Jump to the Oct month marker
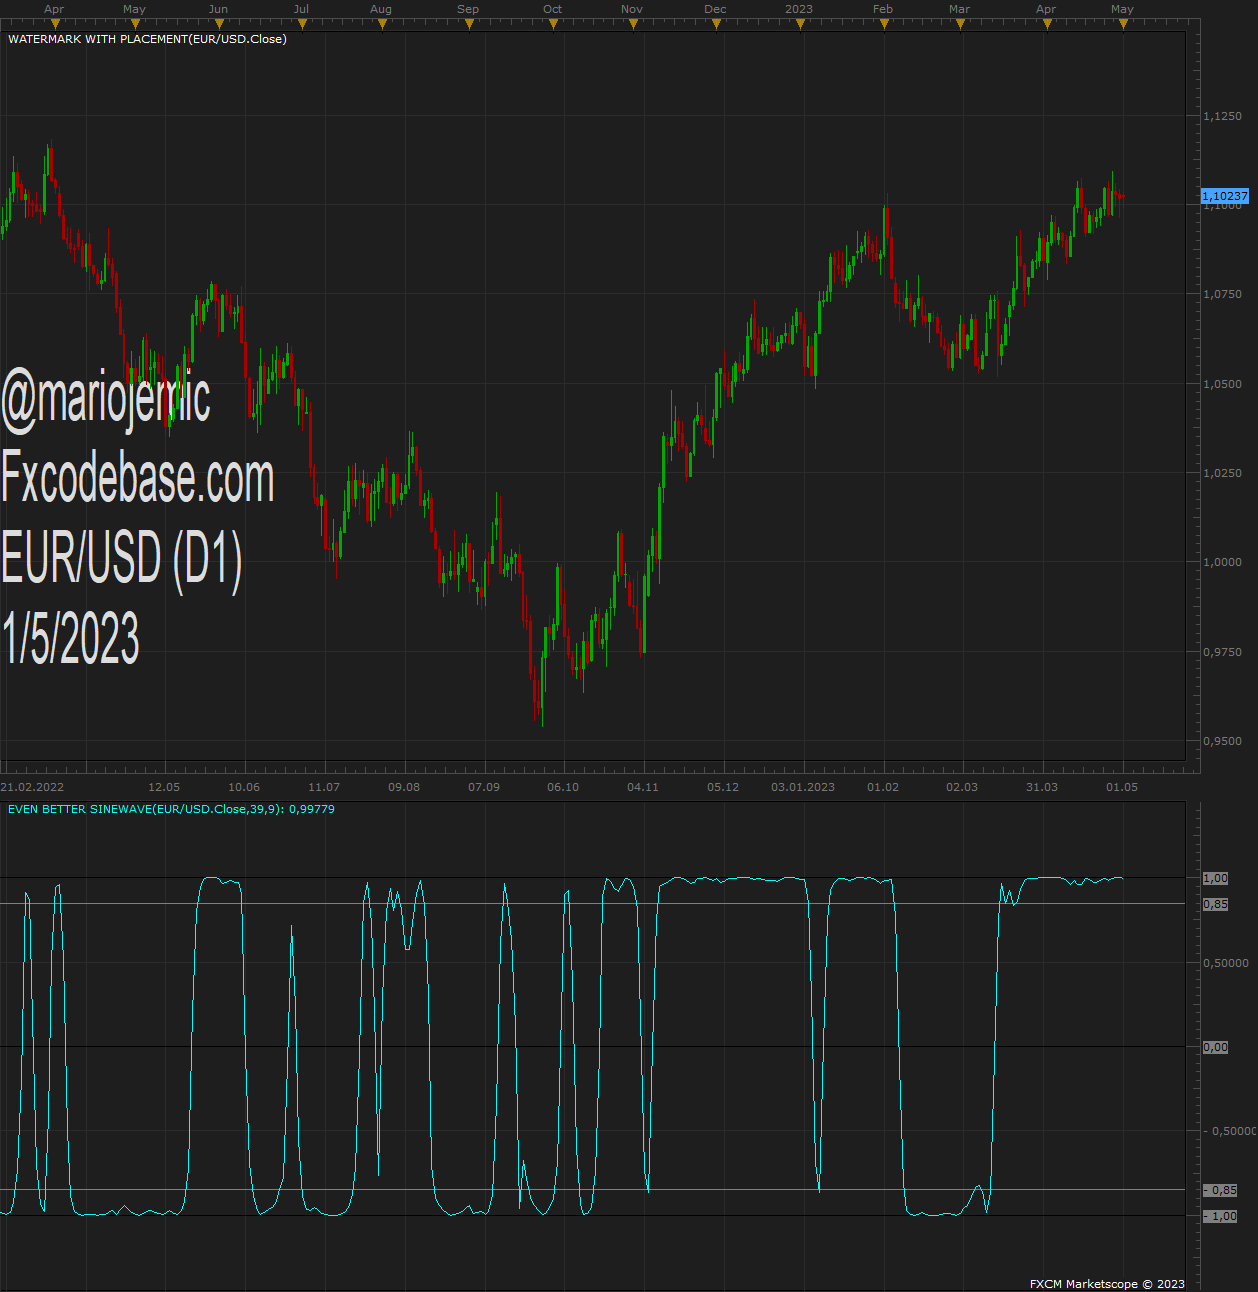 [553, 24]
